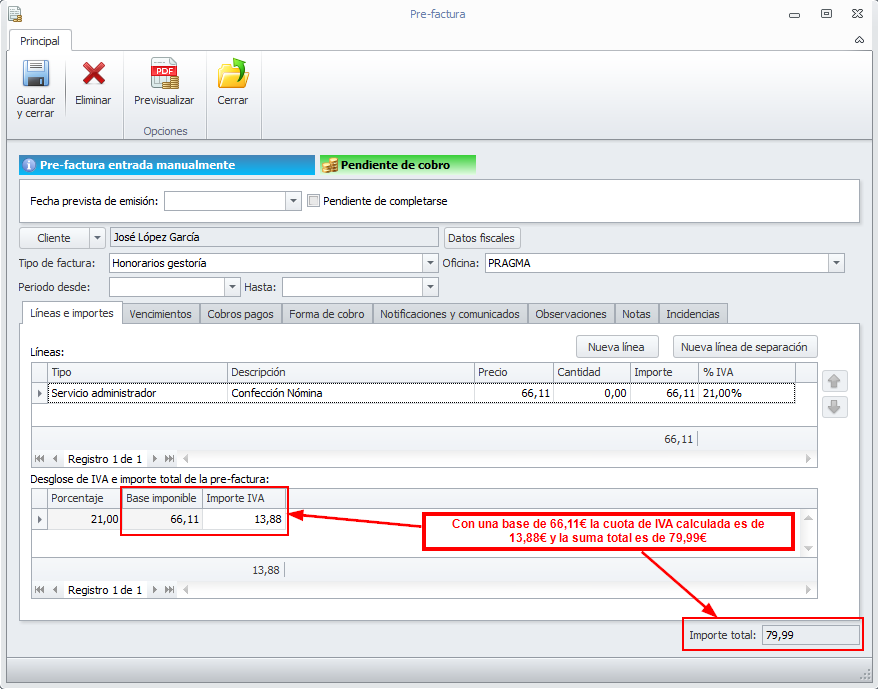Switch to the Observaciones tab
This screenshot has height=689, width=878.
571,314
